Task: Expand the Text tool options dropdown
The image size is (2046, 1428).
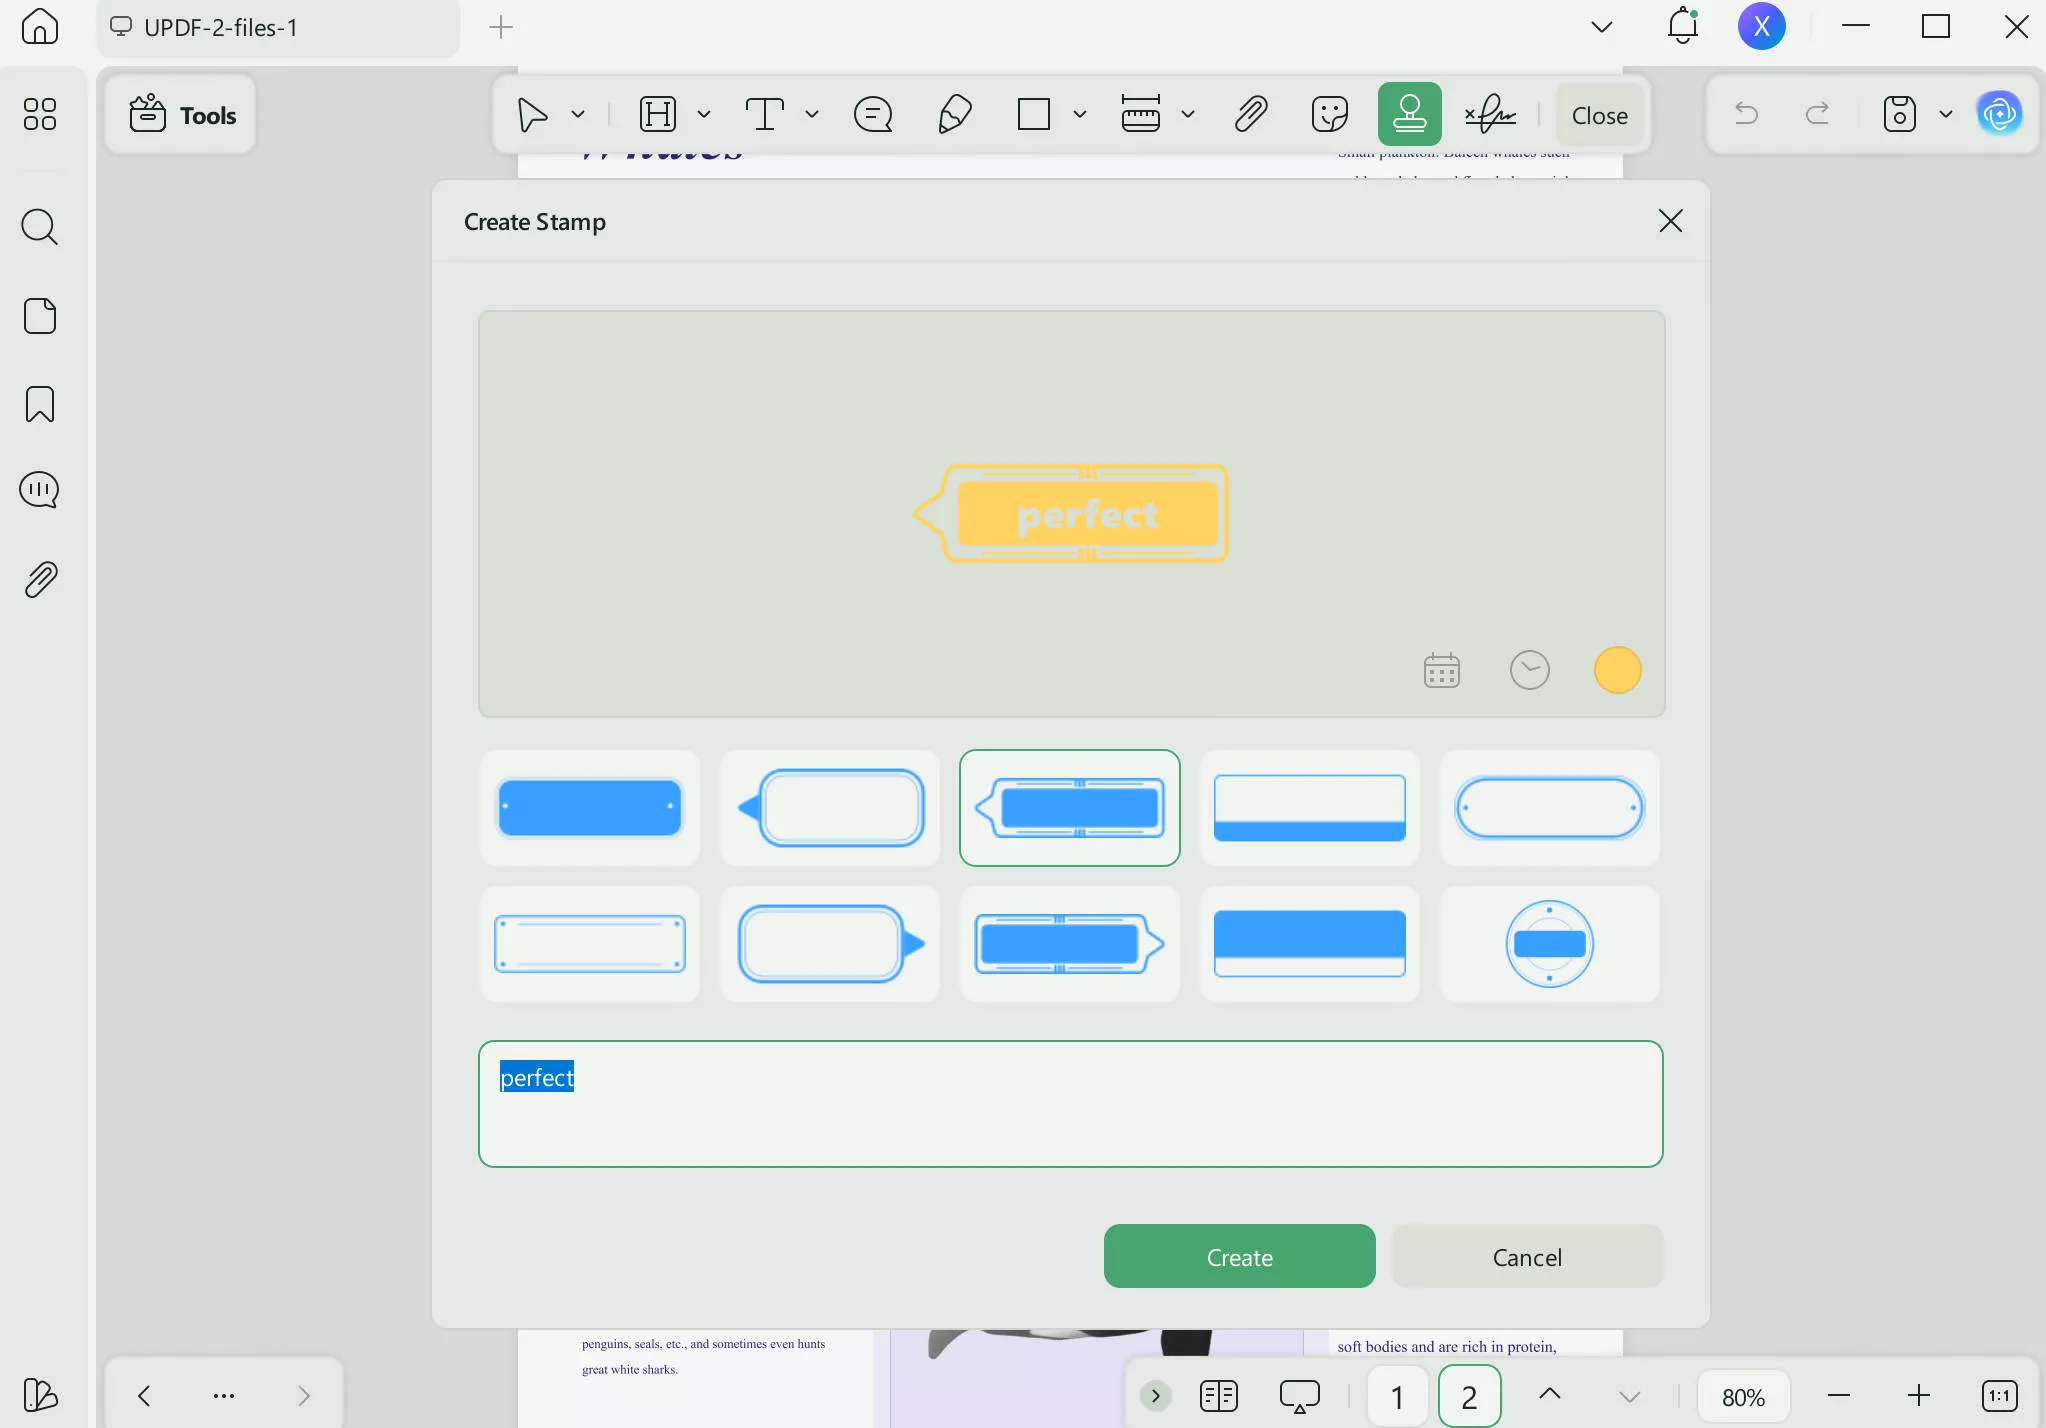Action: (810, 113)
